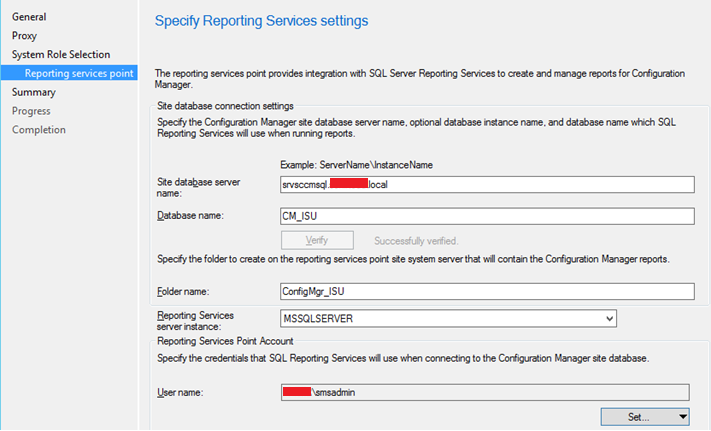Click the Verify button

coord(317,240)
